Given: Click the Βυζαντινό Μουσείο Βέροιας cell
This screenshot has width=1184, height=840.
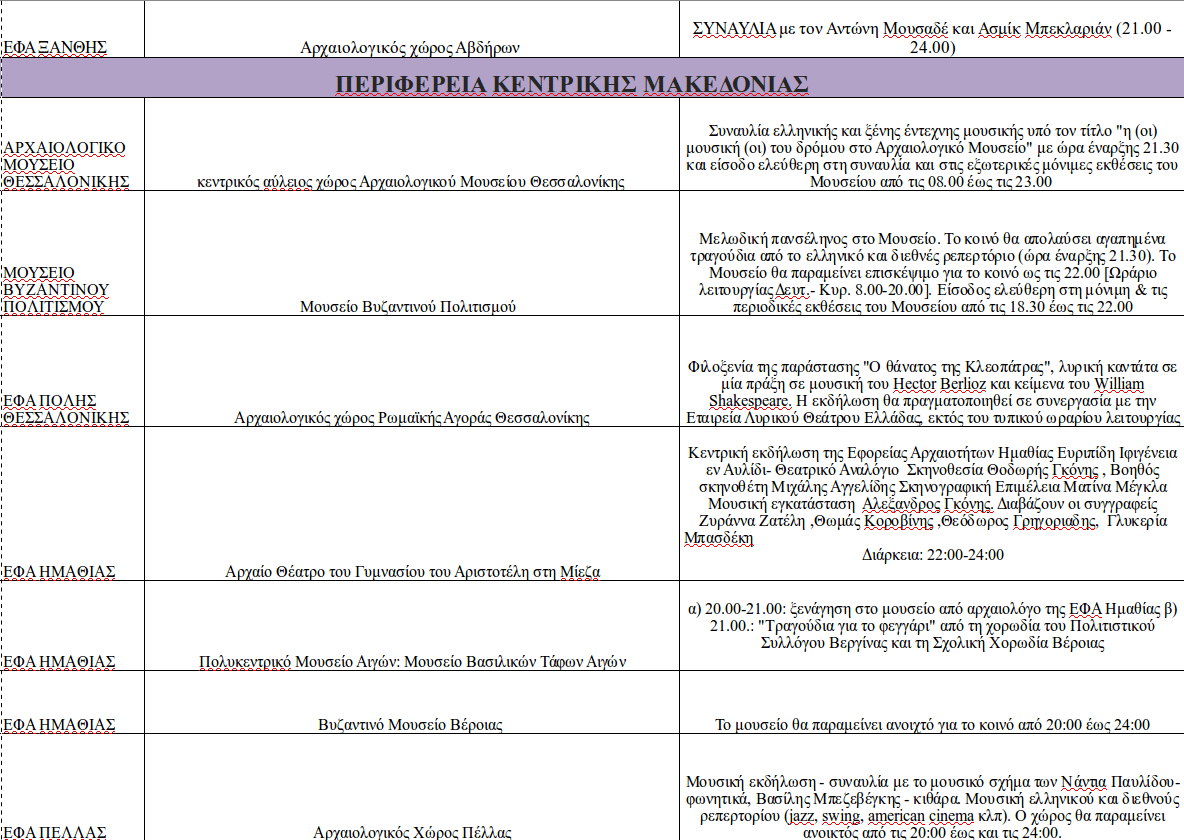Looking at the screenshot, I should click(x=410, y=724).
